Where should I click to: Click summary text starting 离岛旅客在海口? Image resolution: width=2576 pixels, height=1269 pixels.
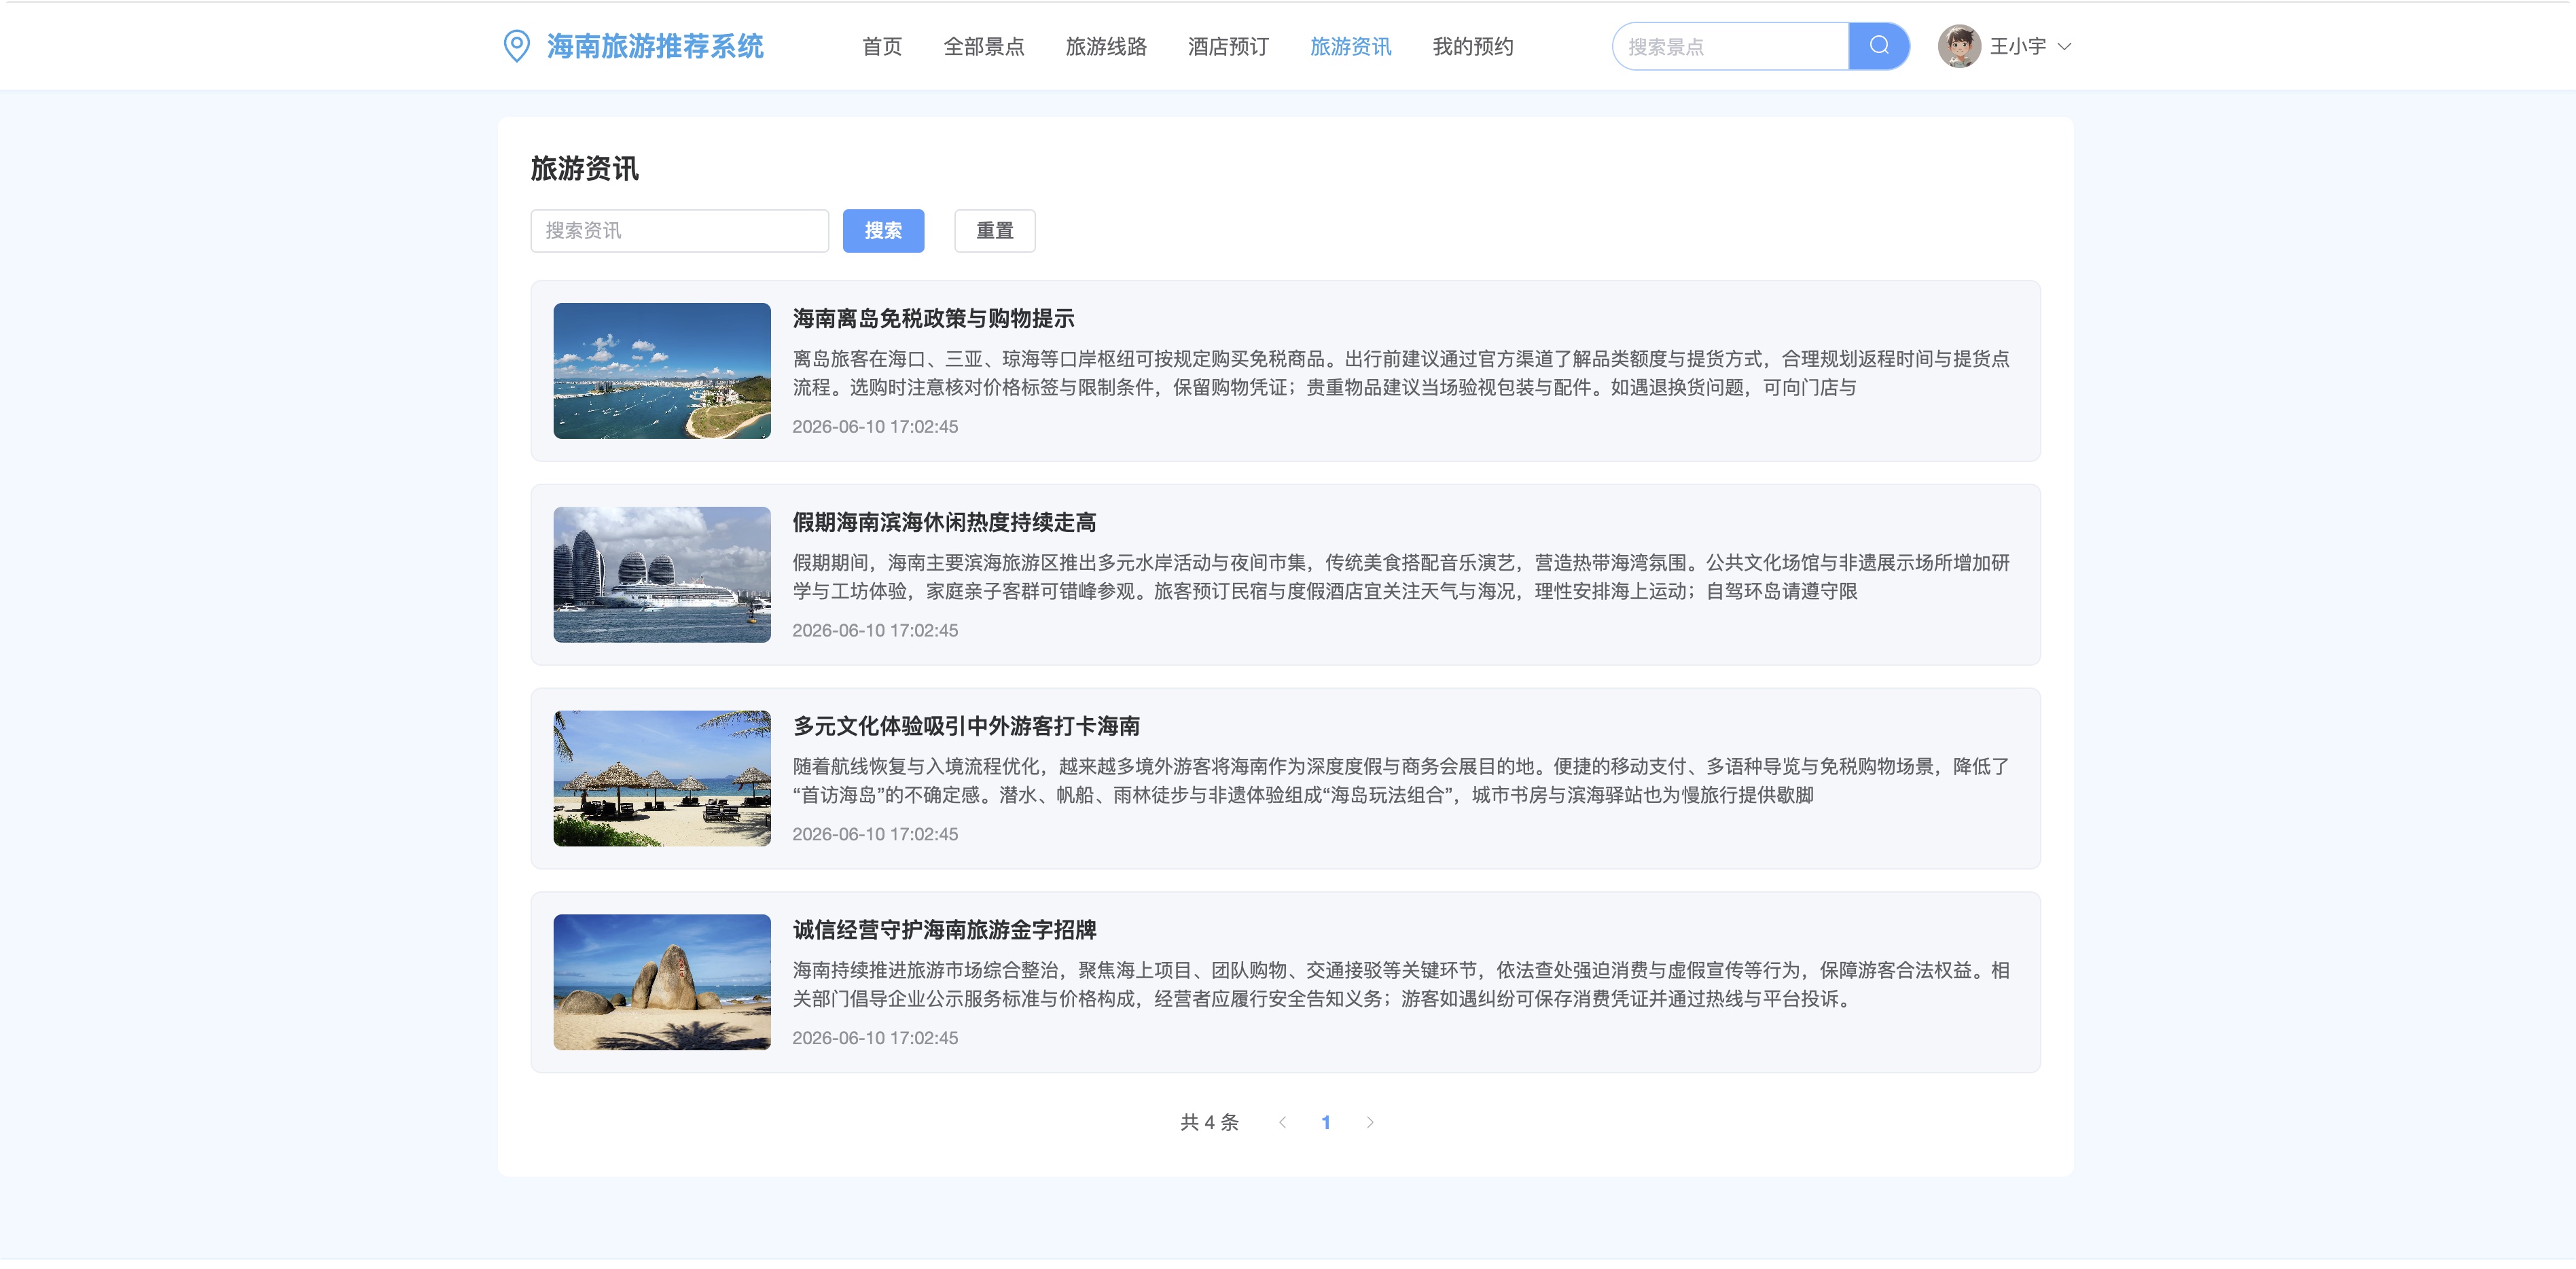click(1401, 373)
